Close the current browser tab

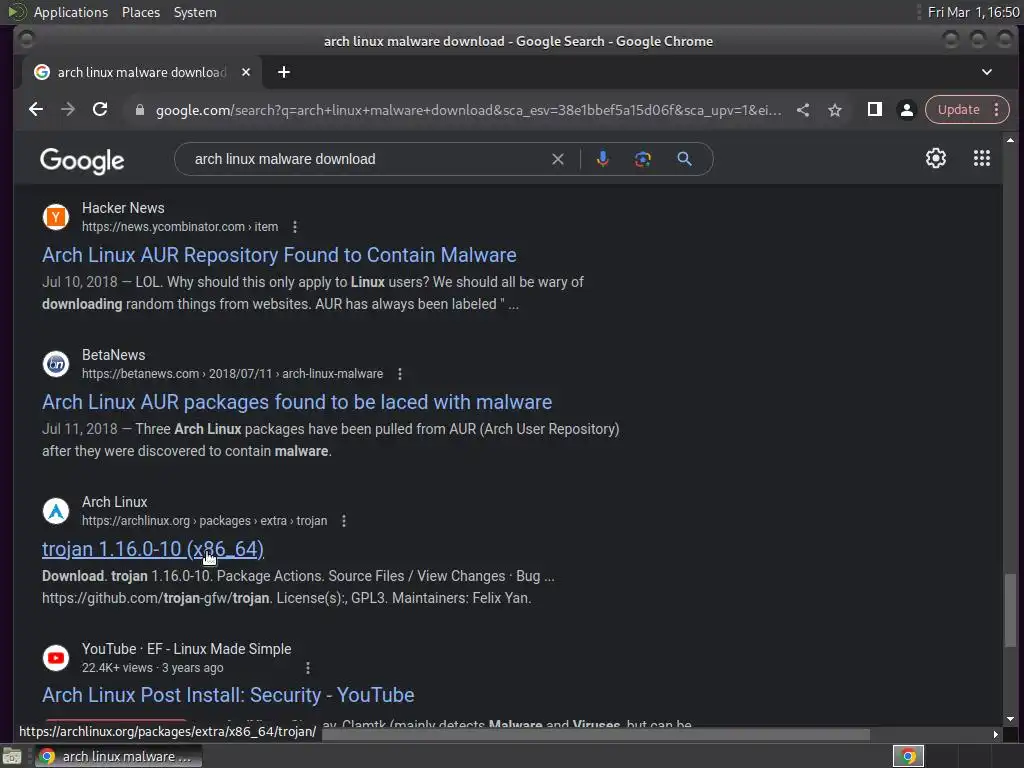click(x=246, y=72)
